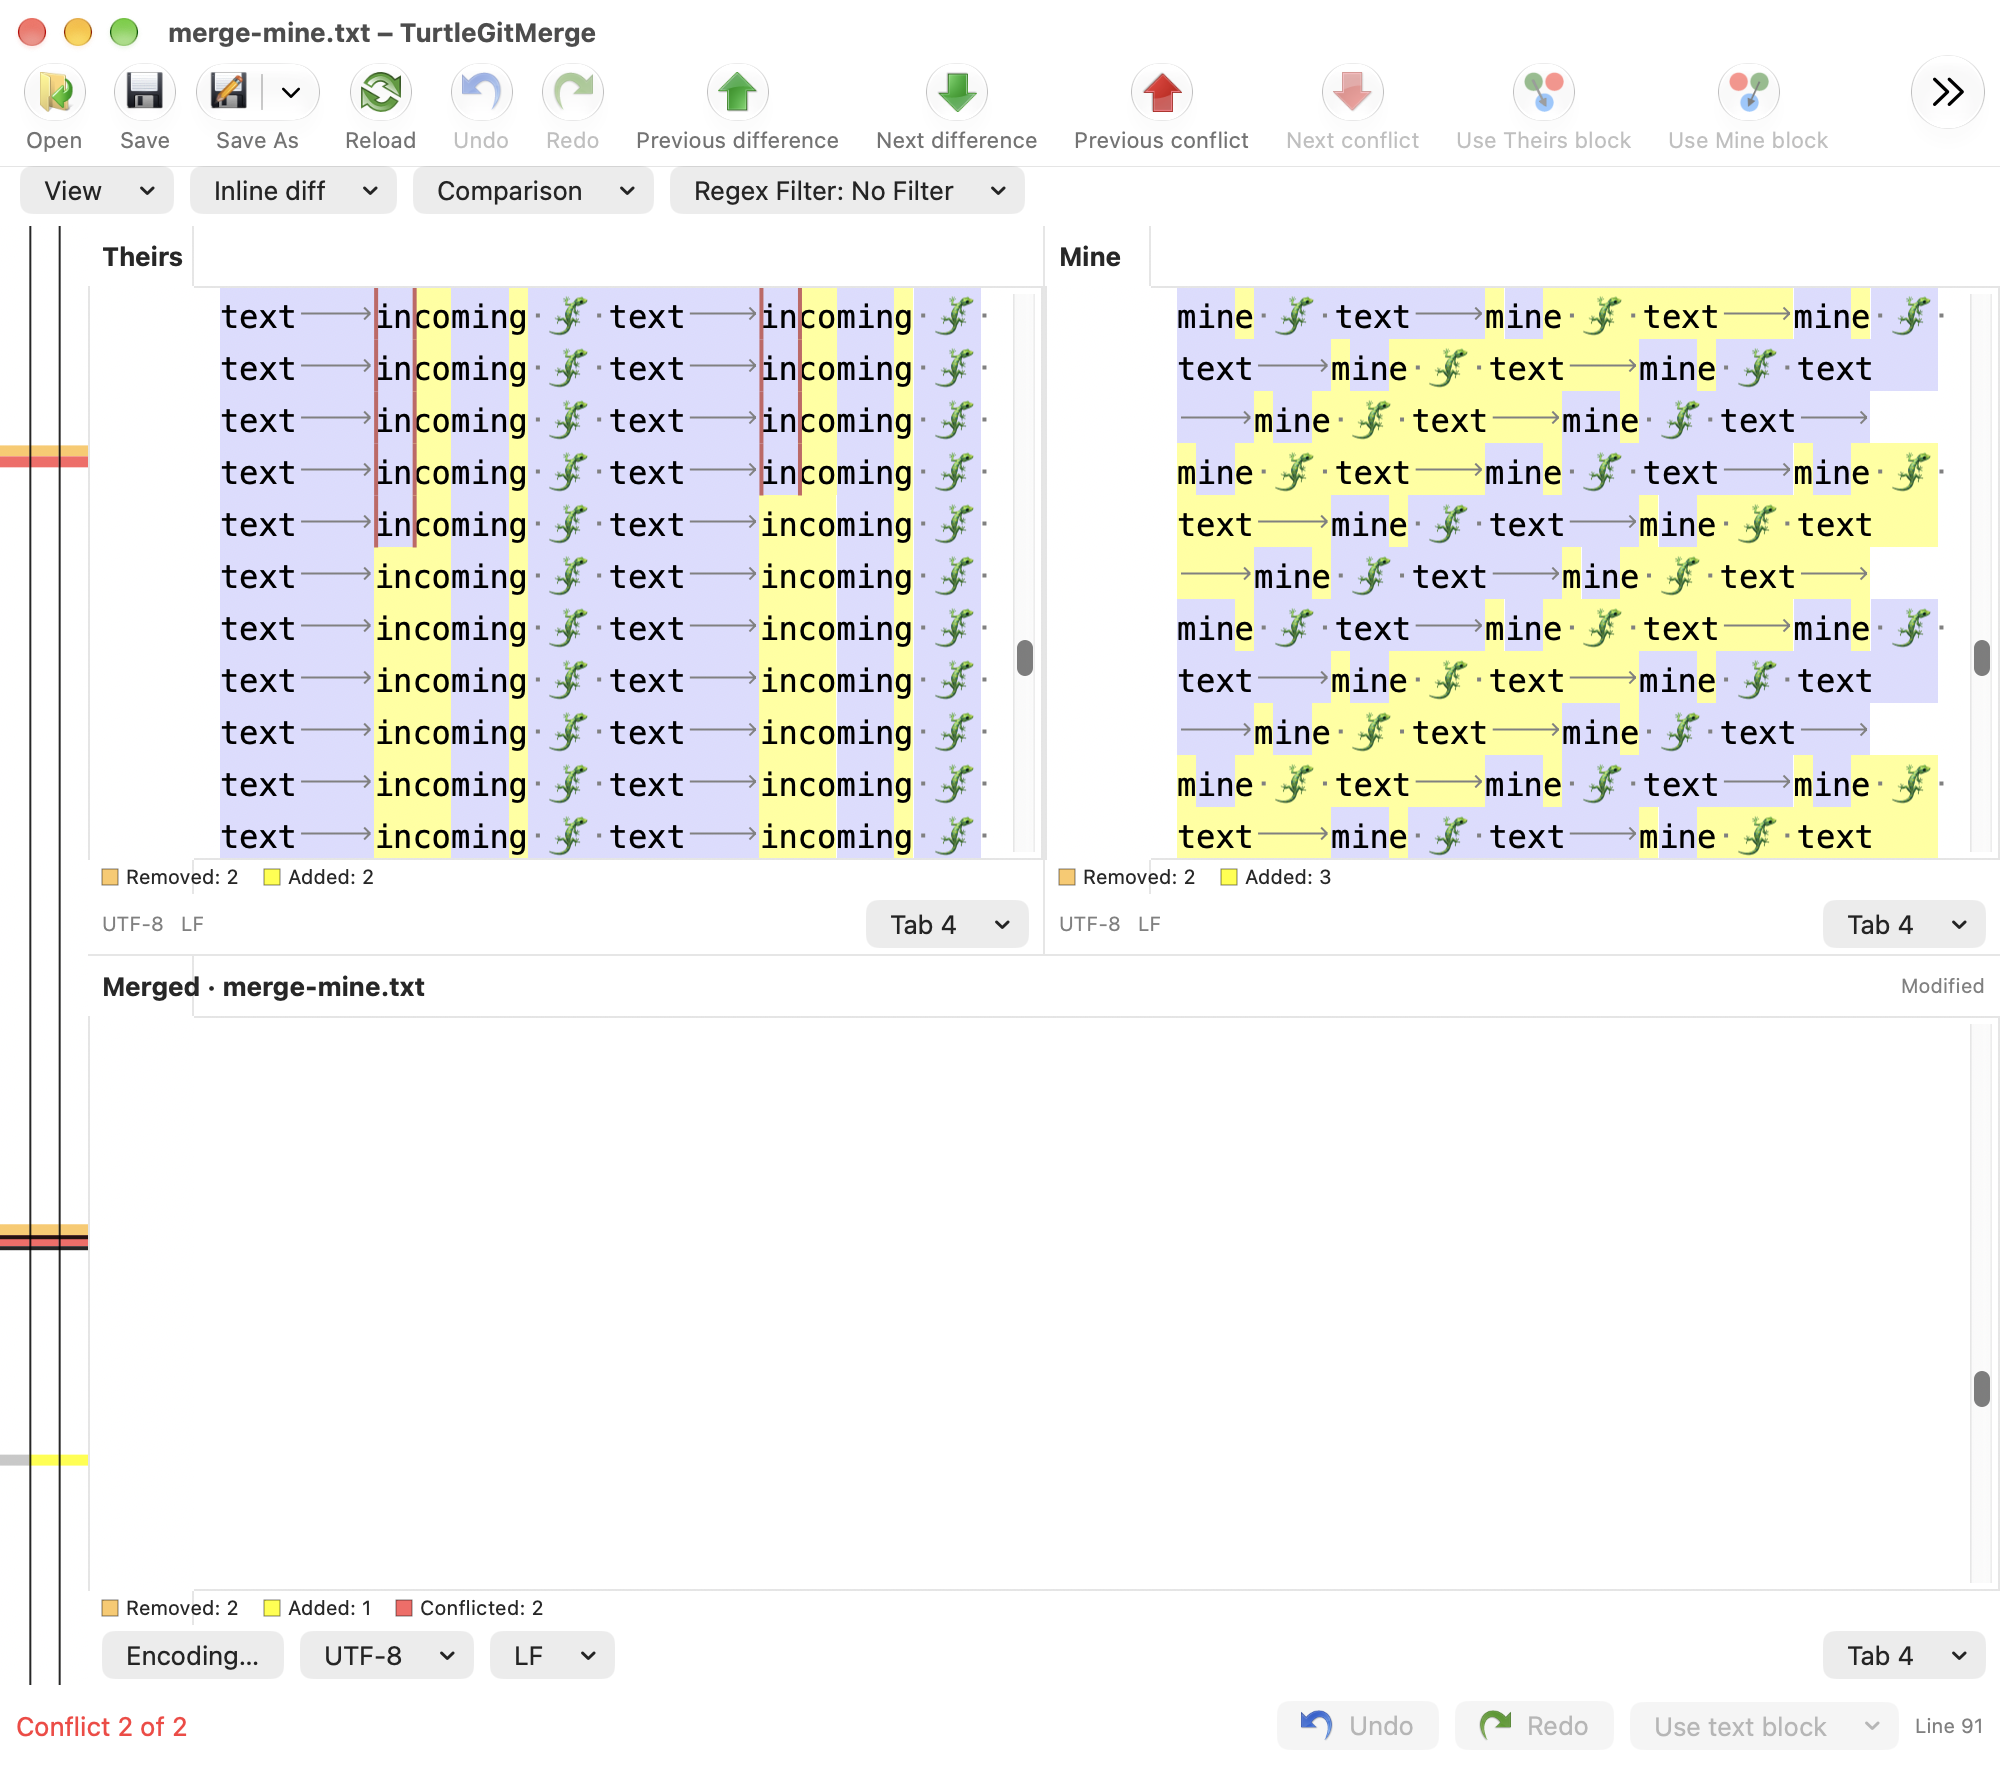
Task: Click the Merged pane scrollbar thumb
Action: 1982,1389
